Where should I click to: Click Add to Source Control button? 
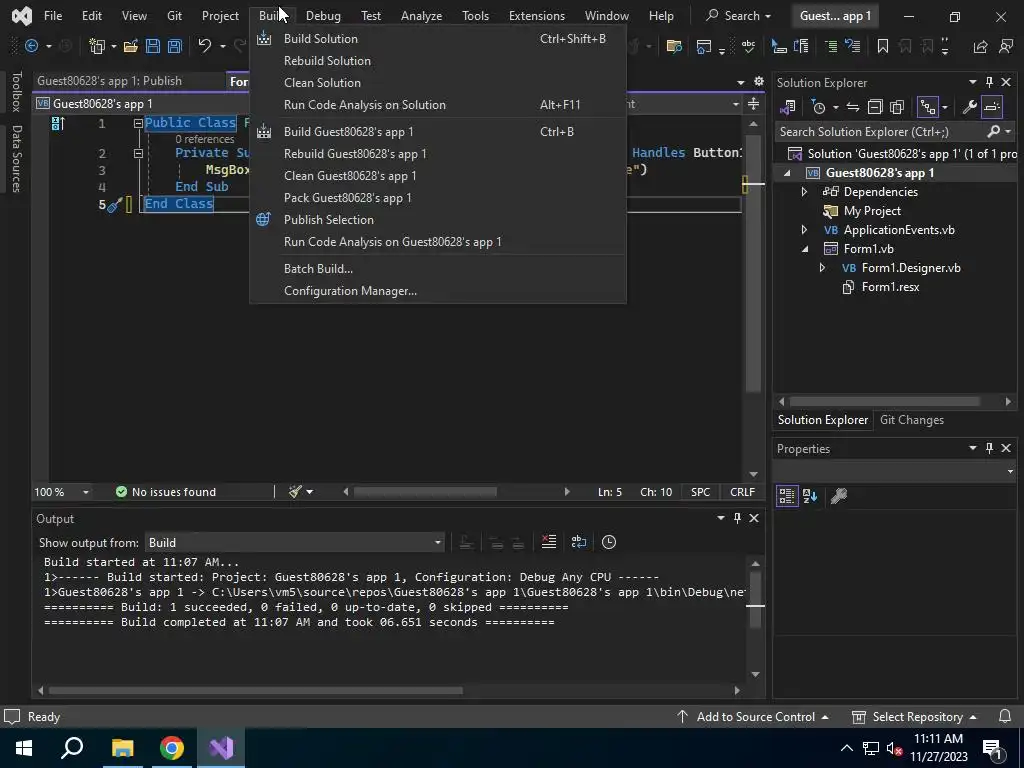[753, 716]
